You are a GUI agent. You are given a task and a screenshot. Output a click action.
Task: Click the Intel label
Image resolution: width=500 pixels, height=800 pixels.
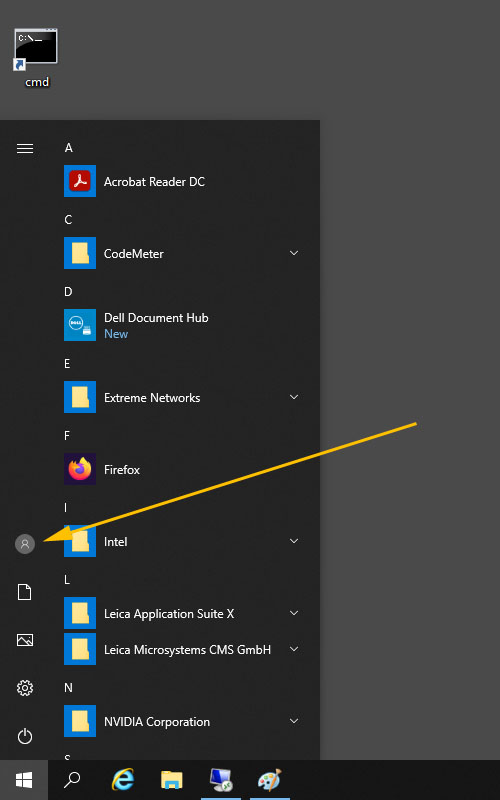115,542
